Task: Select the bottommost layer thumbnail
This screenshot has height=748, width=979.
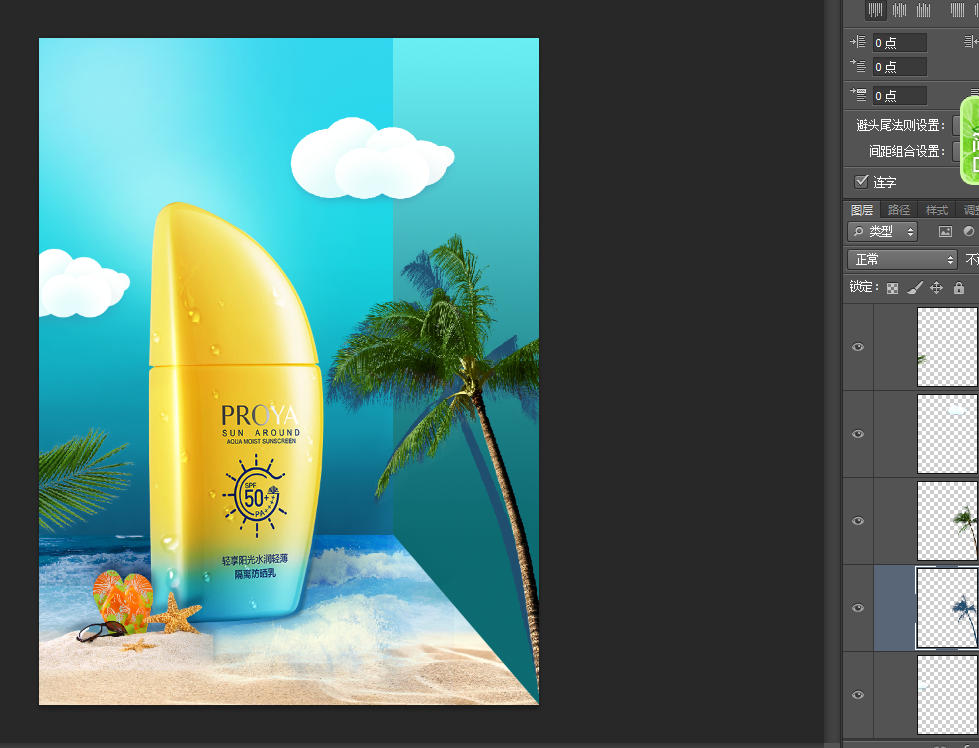Action: coord(948,695)
